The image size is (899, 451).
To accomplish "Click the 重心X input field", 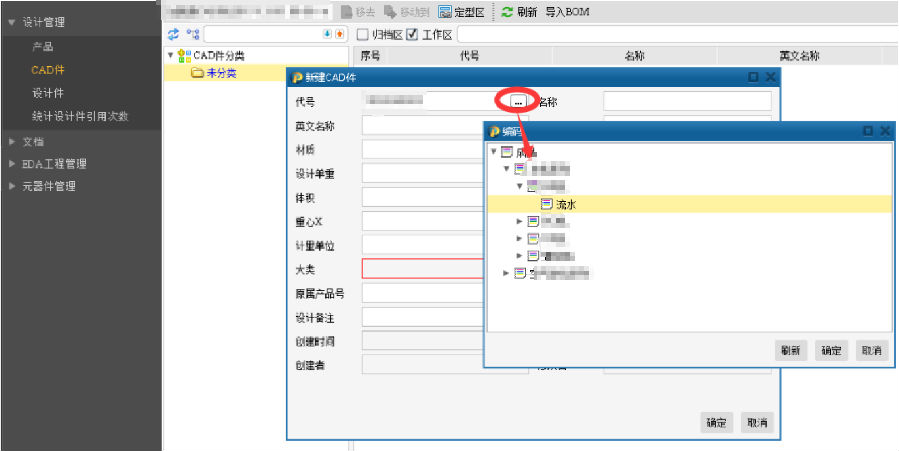I will 423,221.
